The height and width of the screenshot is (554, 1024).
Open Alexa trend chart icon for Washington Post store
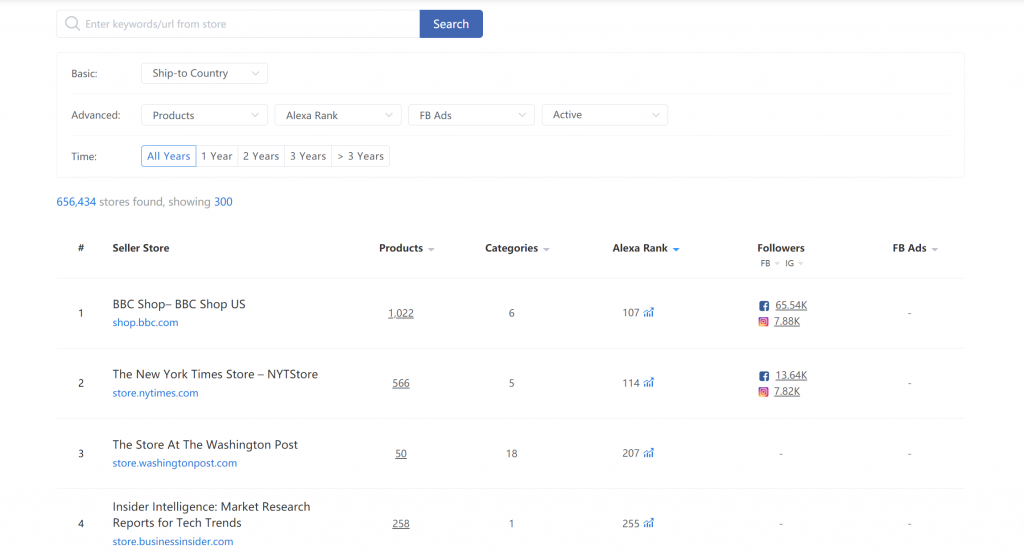point(648,453)
